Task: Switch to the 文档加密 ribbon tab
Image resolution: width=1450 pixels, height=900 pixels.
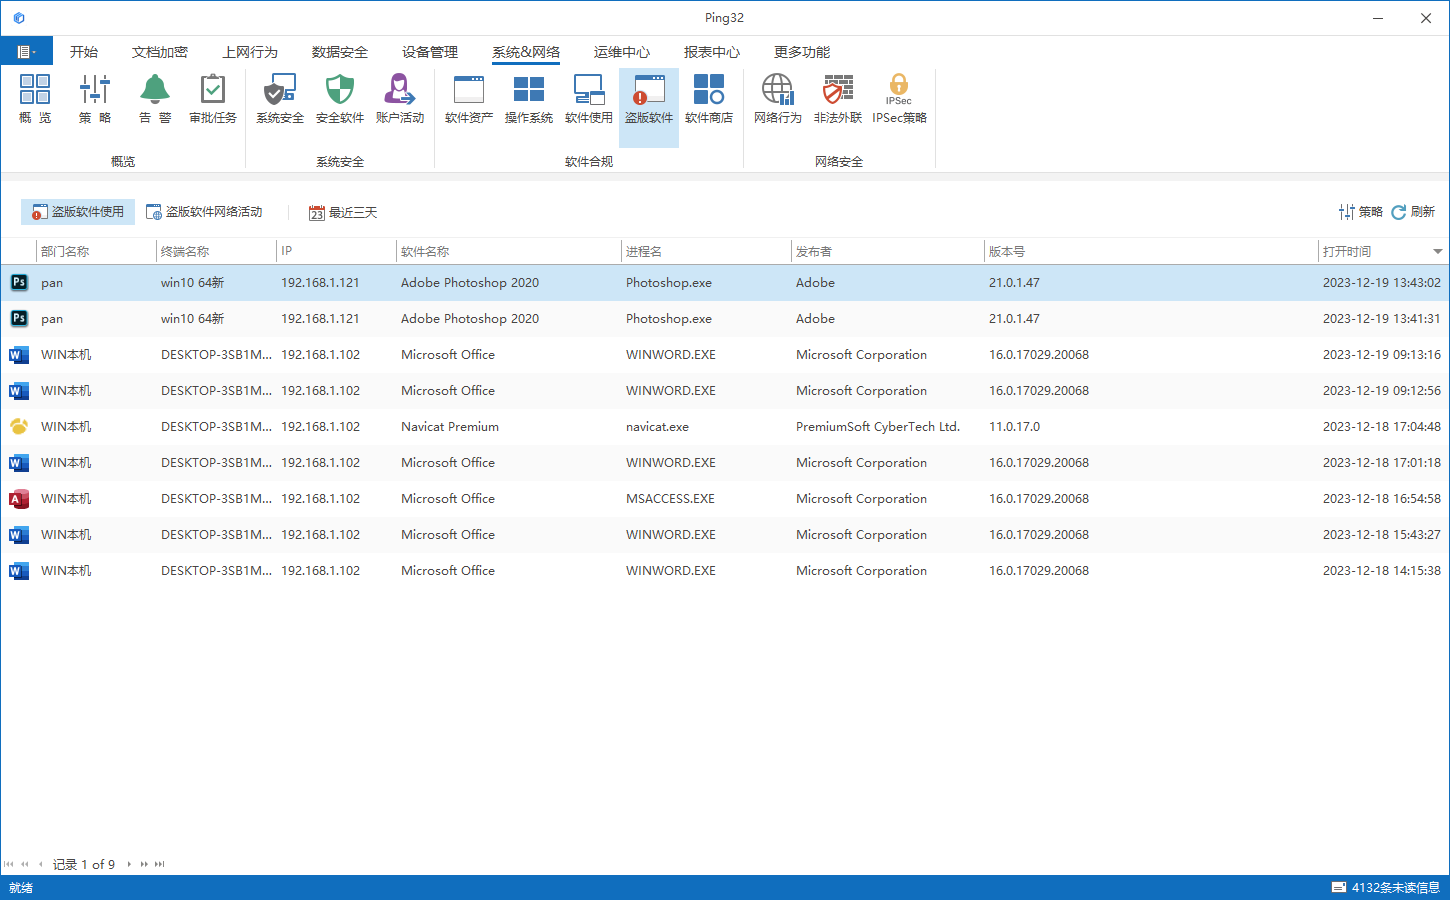Action: (x=160, y=52)
